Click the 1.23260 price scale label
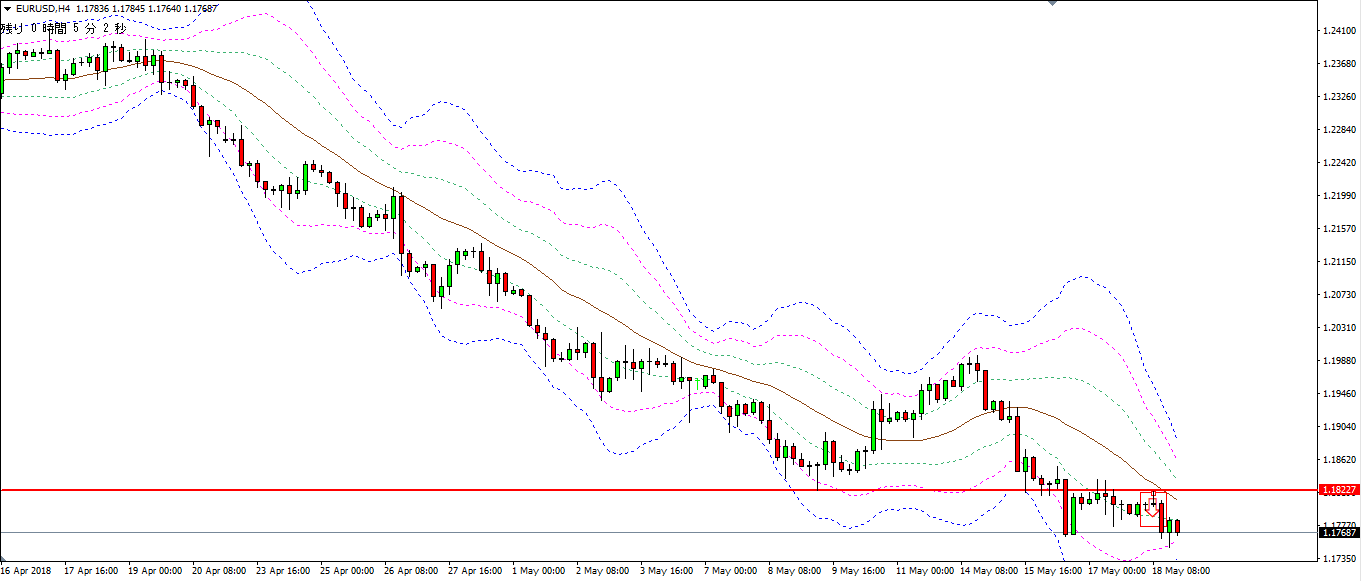 click(1338, 97)
